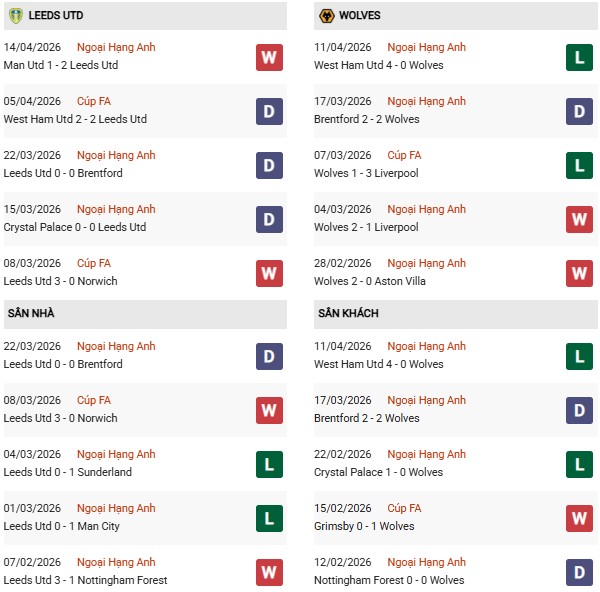The height and width of the screenshot is (592, 600).
Task: Click the L badge for Leeds 0-1 Man City
Action: (268, 518)
